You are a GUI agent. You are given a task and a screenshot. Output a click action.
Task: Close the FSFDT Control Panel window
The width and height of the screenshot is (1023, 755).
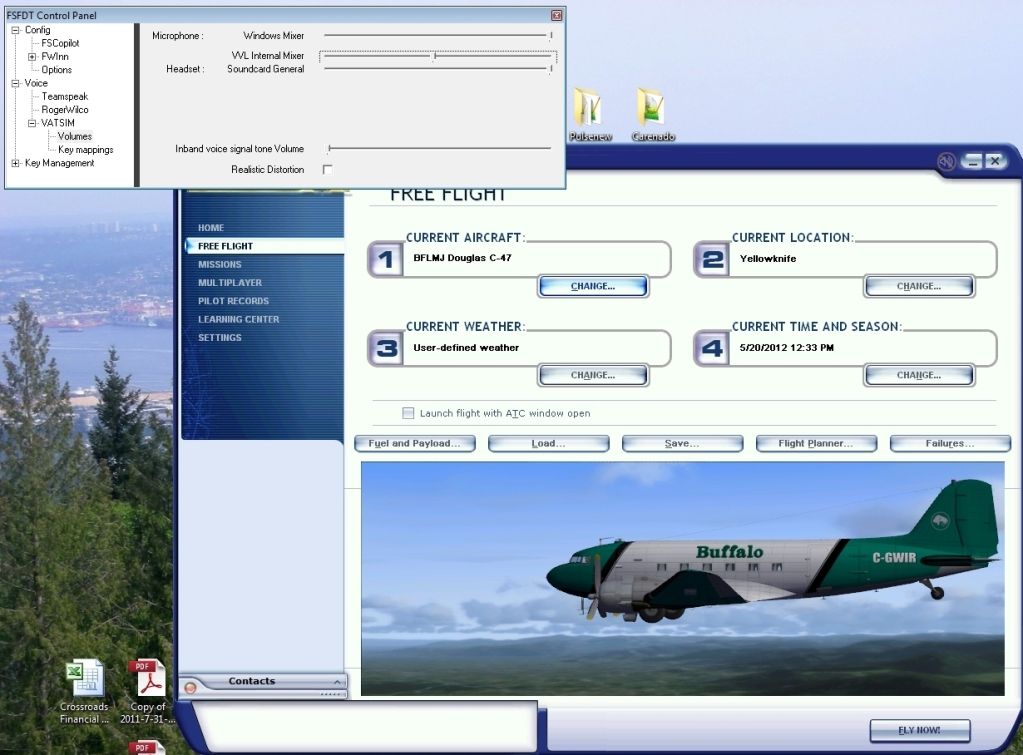point(557,15)
